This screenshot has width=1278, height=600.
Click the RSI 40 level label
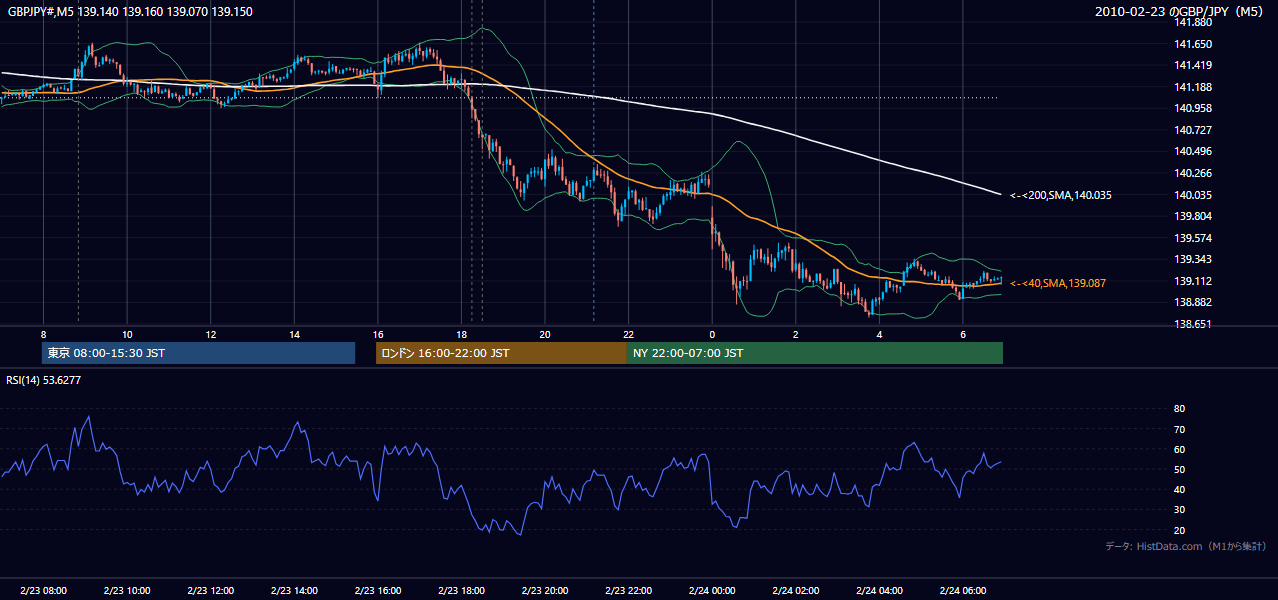pyautogui.click(x=1179, y=489)
